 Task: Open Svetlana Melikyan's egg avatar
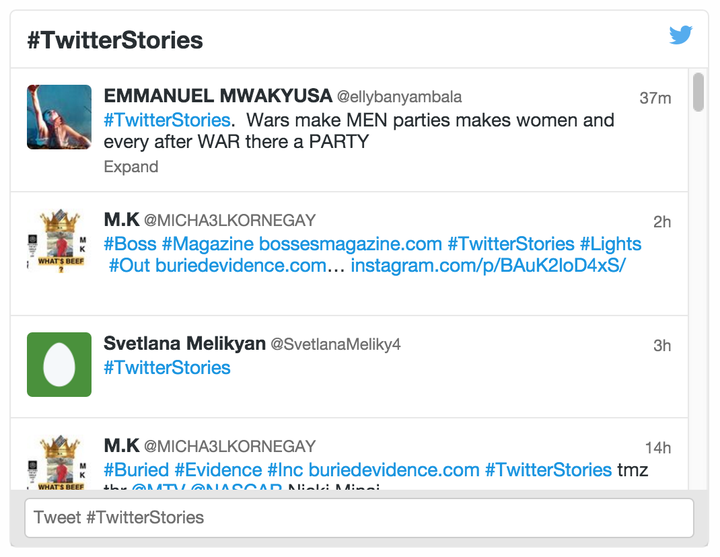point(59,365)
